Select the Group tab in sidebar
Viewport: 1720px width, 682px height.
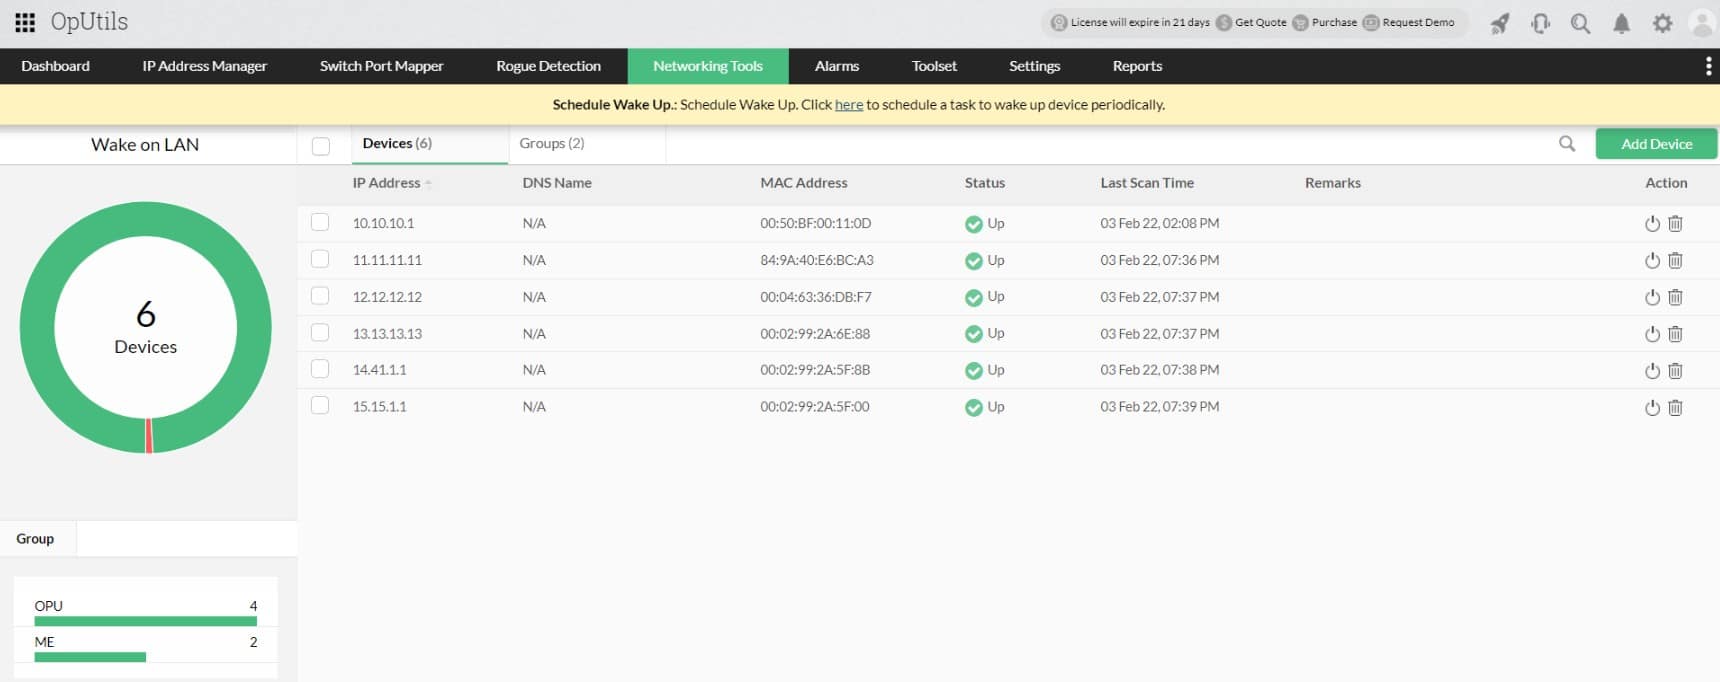[x=38, y=538]
